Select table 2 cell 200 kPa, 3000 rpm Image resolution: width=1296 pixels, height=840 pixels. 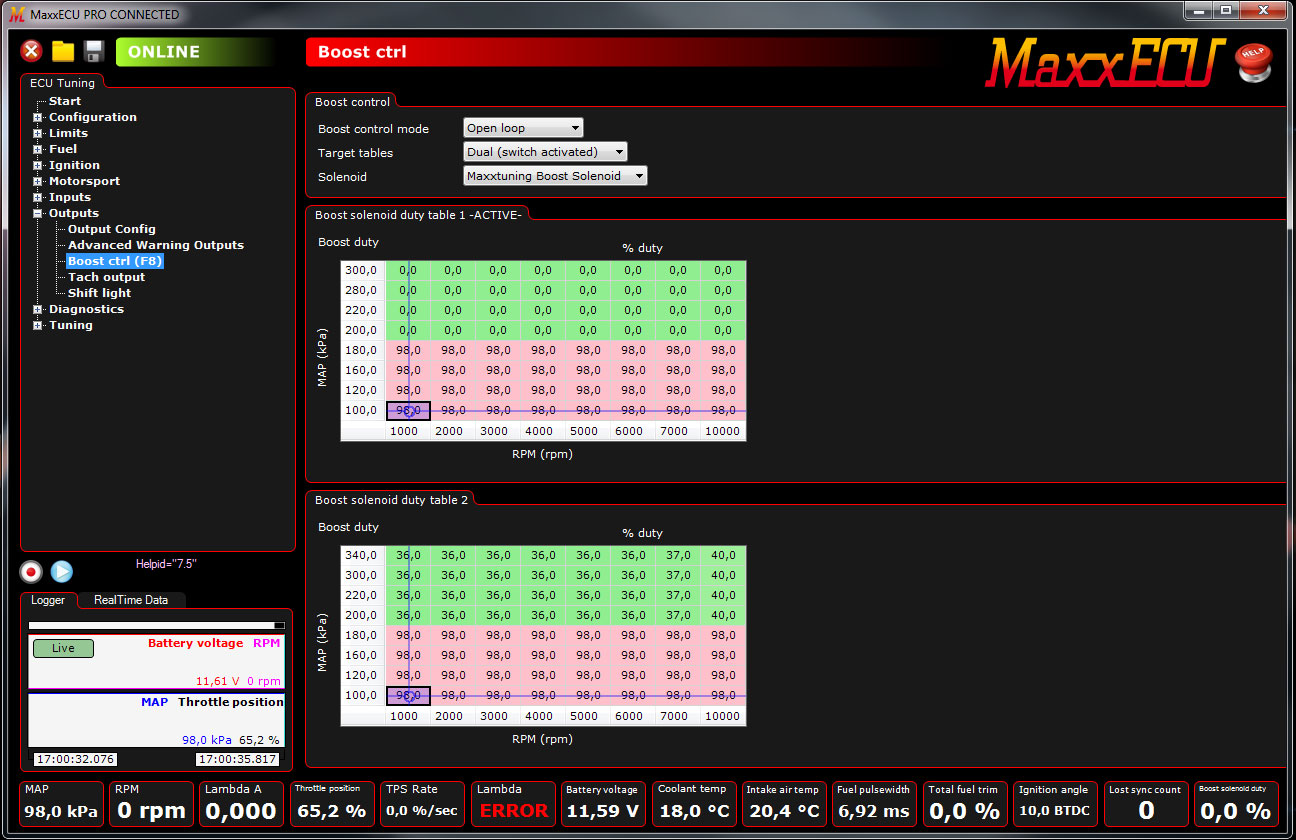pyautogui.click(x=498, y=615)
